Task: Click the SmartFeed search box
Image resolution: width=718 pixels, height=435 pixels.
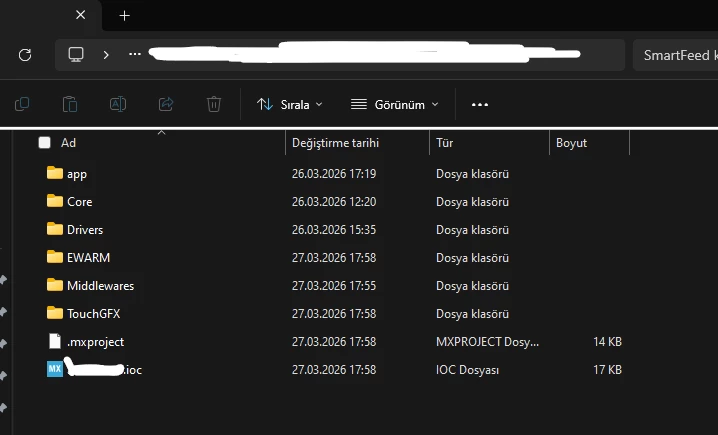Action: click(x=675, y=55)
